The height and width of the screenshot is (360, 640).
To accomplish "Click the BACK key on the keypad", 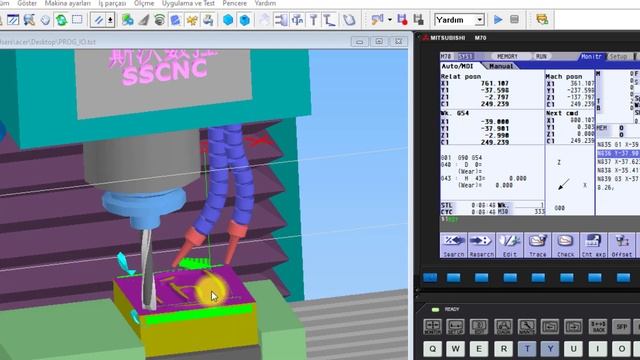I will click(x=598, y=327).
